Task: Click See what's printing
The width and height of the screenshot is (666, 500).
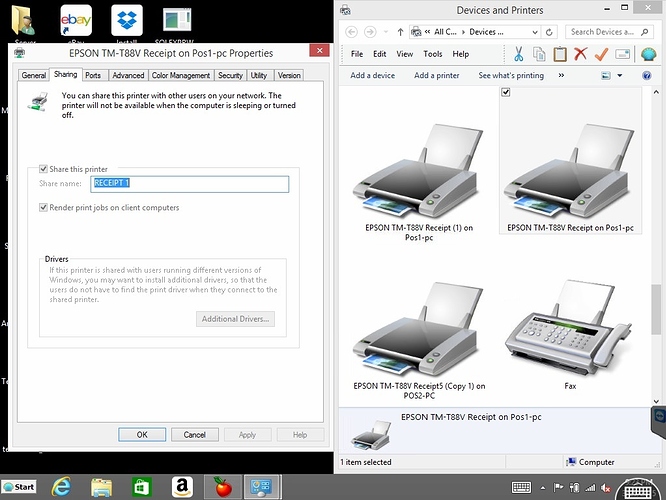Action: [x=511, y=76]
